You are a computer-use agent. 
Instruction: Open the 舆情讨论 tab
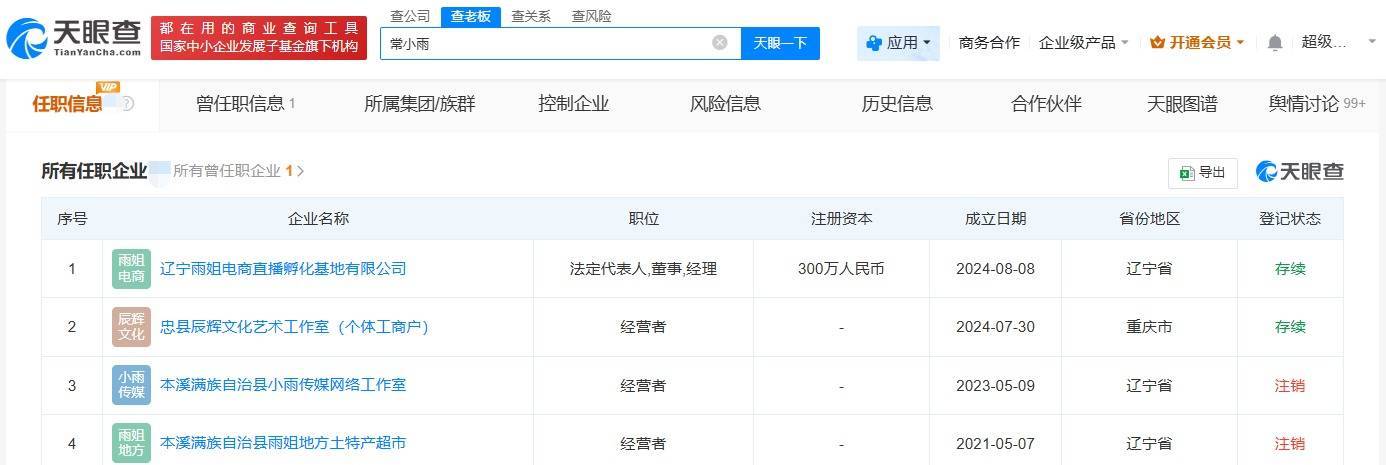pos(1317,104)
